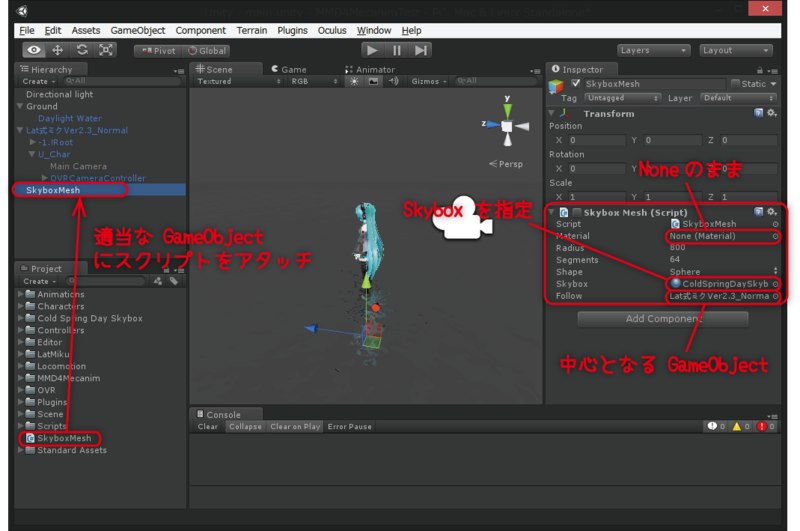Viewport: 800px width, 531px height.
Task: Click the GameObject cube icon in Inspector
Action: coord(556,86)
